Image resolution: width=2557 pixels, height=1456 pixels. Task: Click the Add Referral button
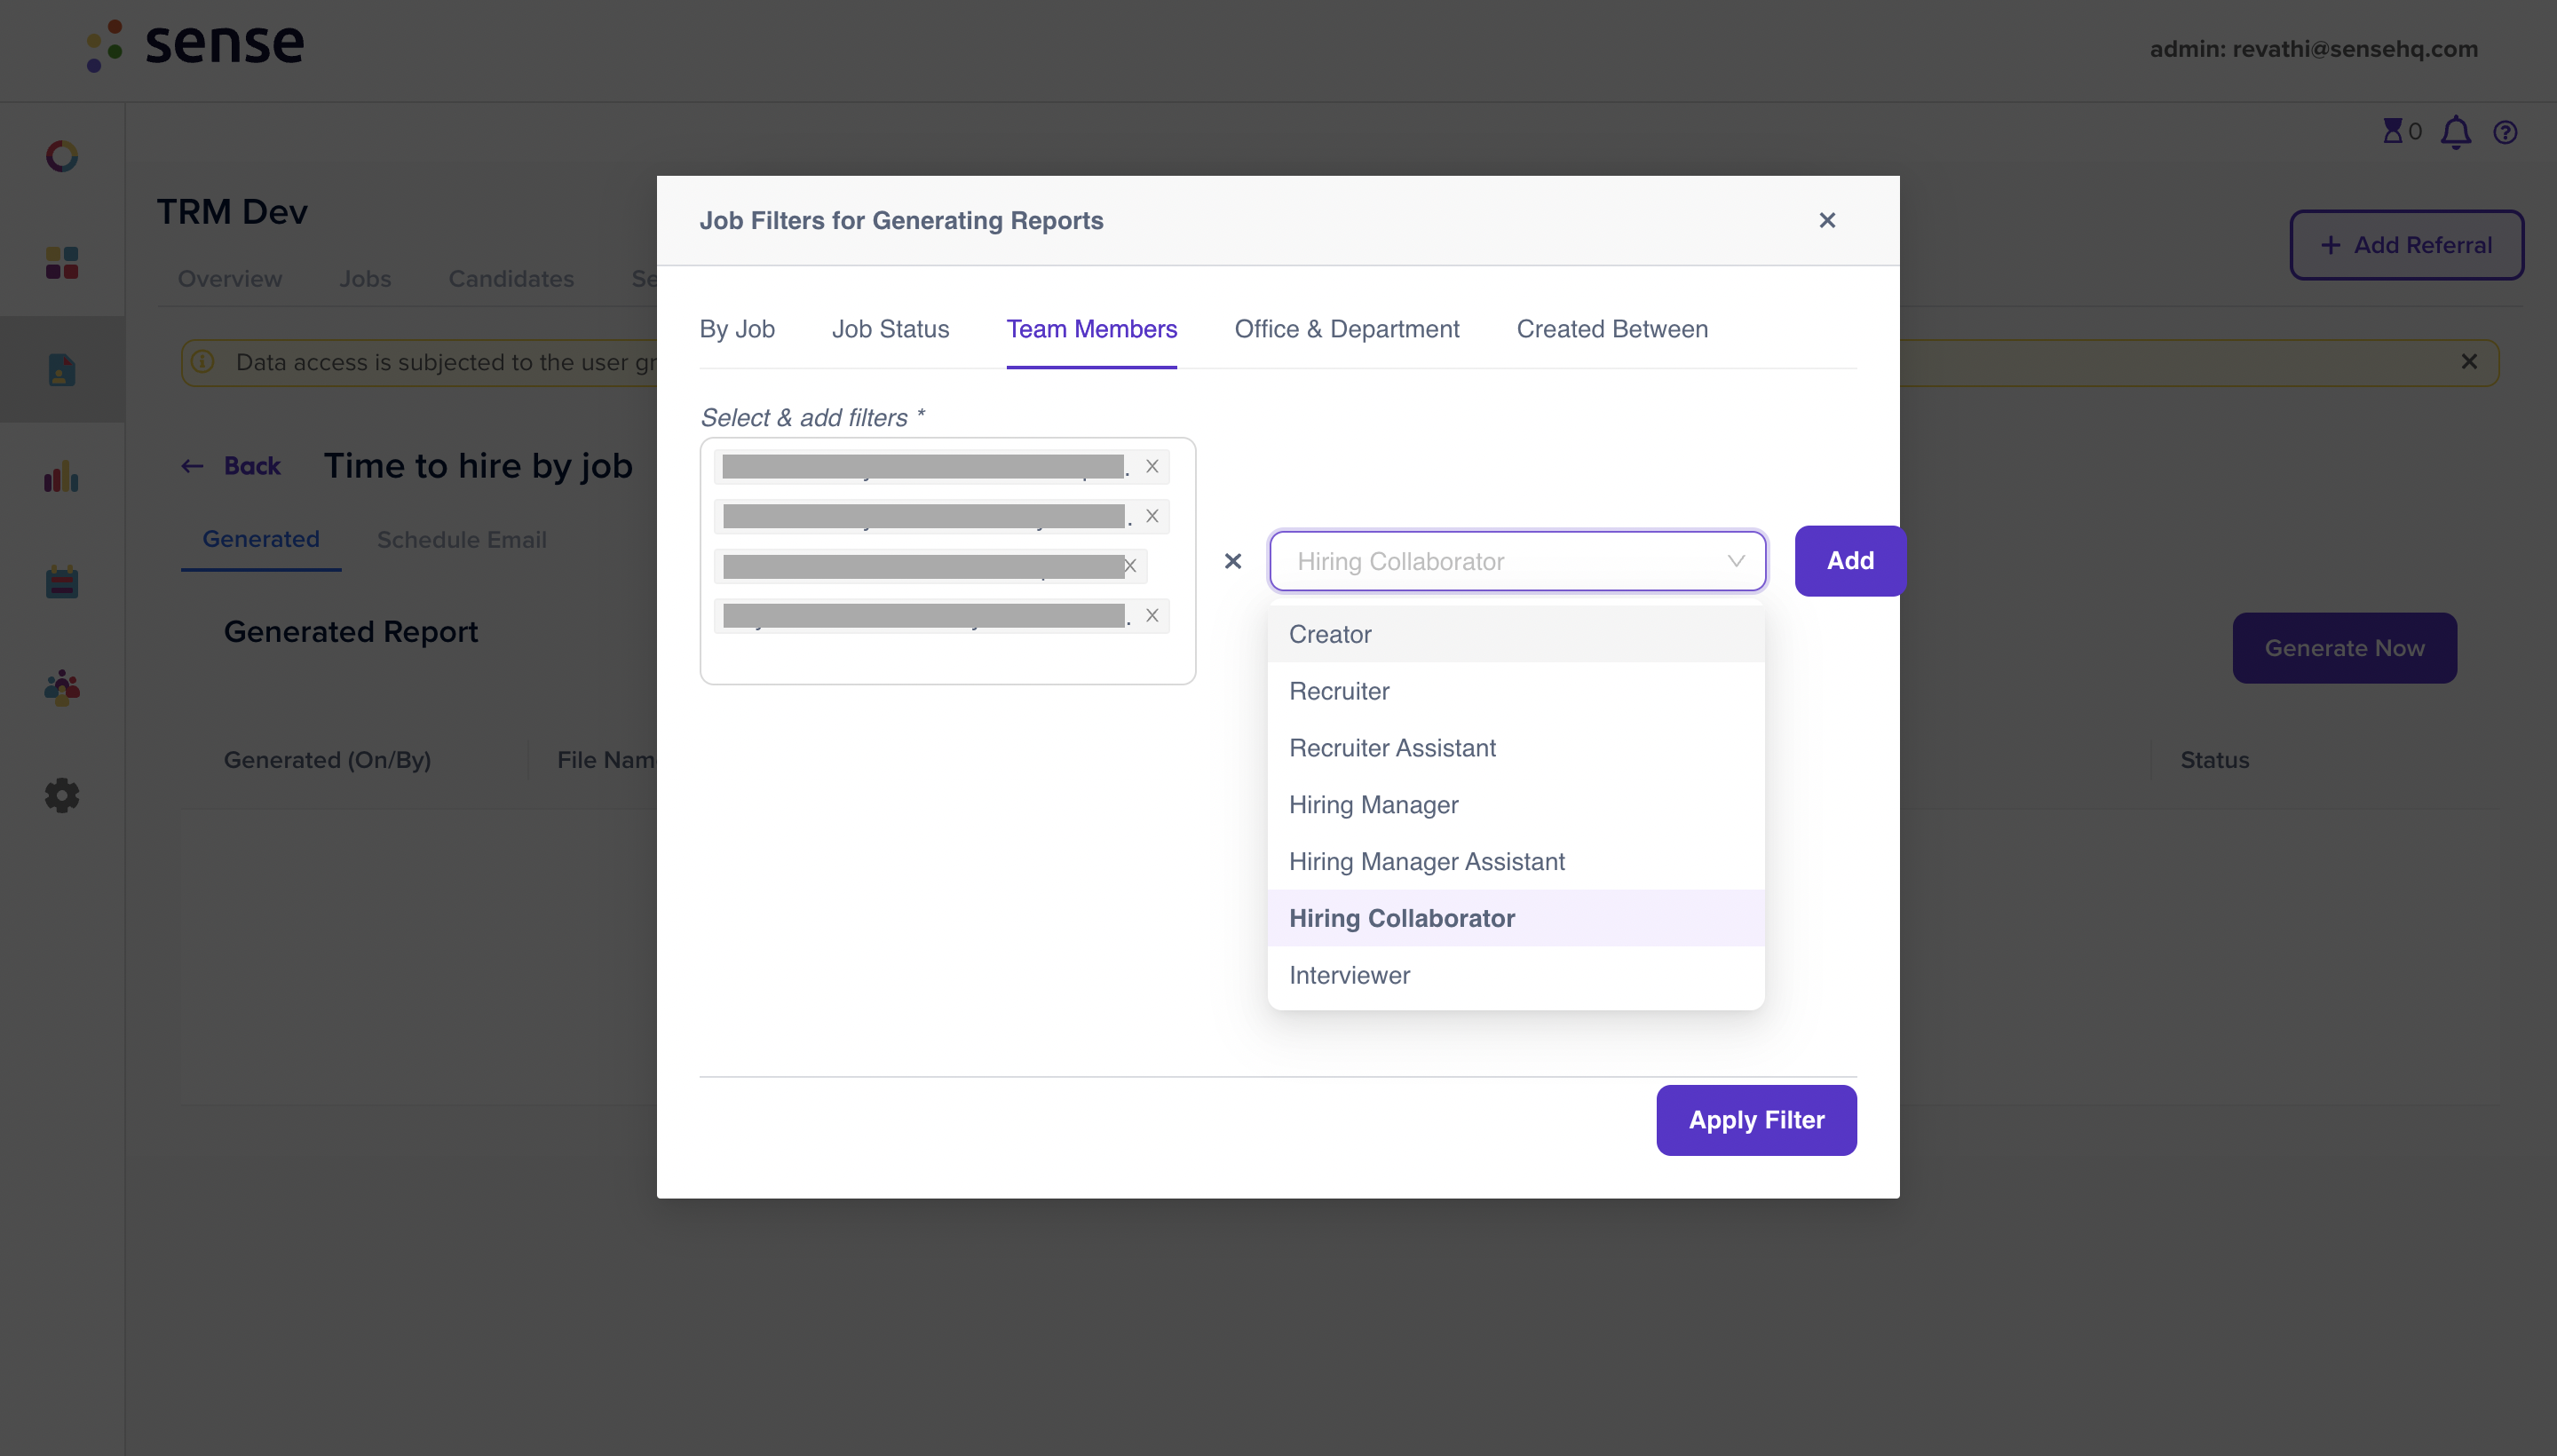(2406, 245)
